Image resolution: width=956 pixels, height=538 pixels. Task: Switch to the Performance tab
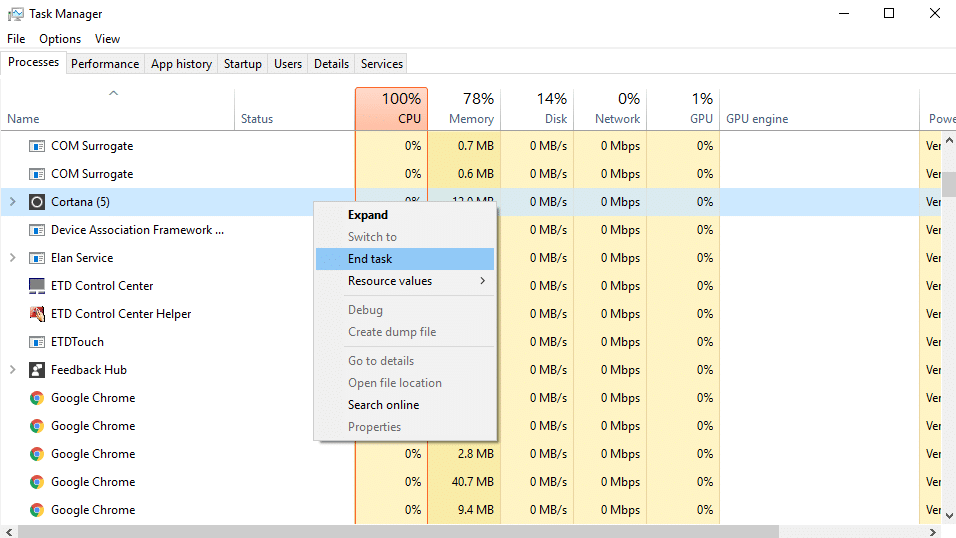(x=105, y=63)
